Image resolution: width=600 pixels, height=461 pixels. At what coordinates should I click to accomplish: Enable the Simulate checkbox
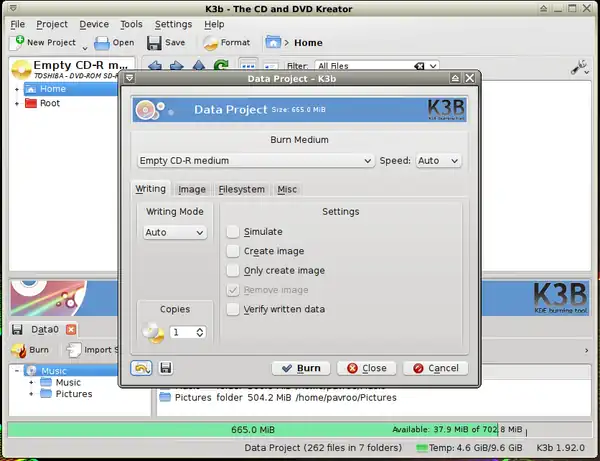coord(233,232)
